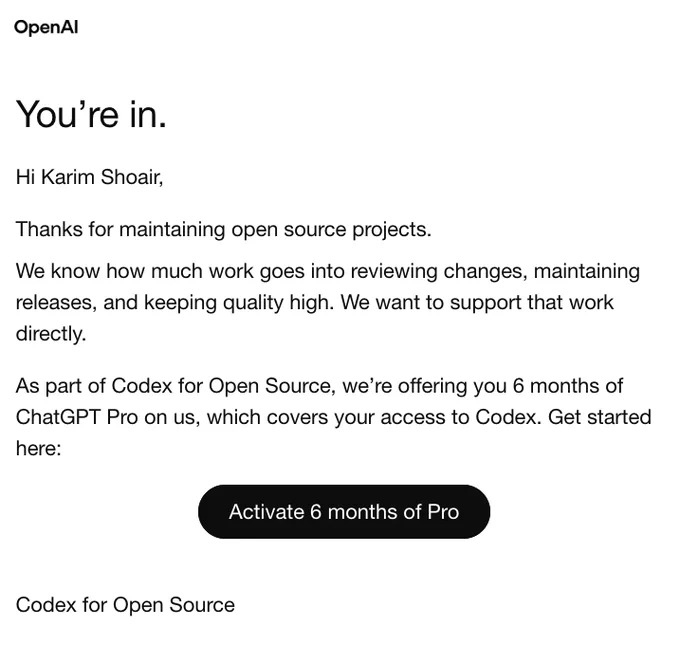
Task: Click the word "directly." ending the paragraph
Action: point(51,334)
